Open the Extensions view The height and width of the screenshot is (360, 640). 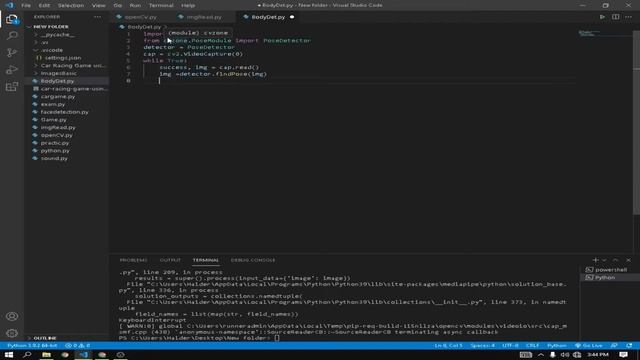pyautogui.click(x=12, y=87)
